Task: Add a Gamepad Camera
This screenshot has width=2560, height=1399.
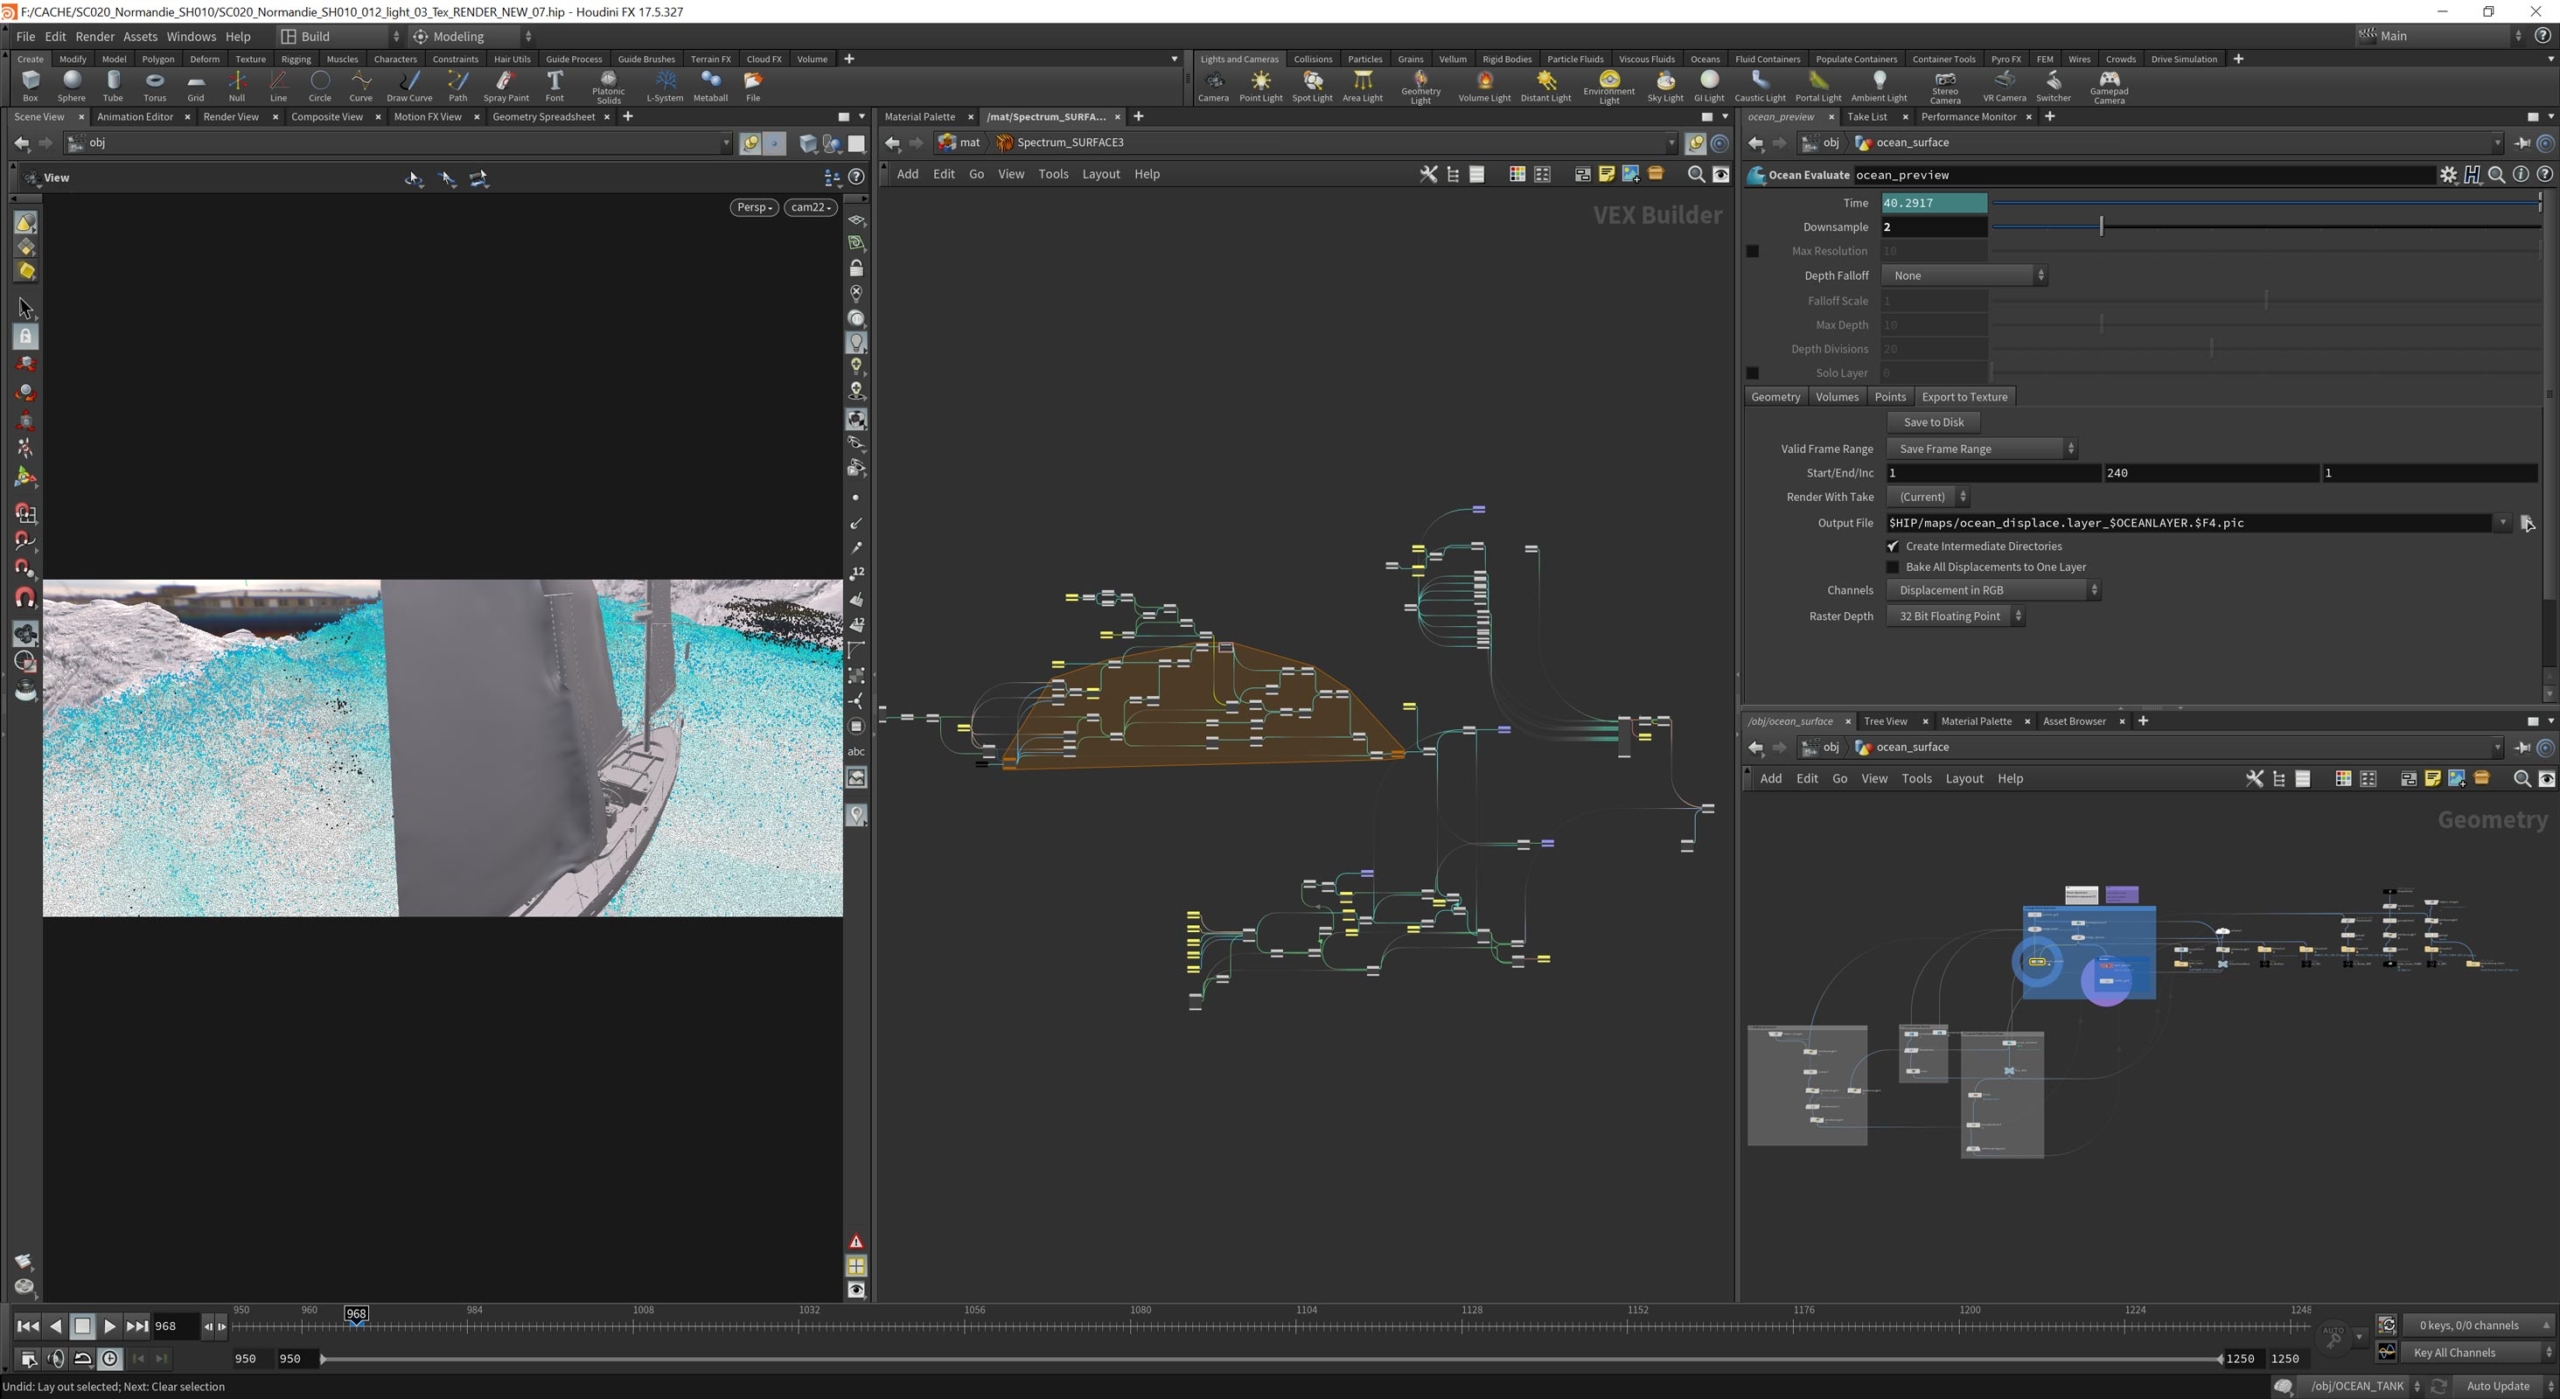Action: click(2109, 87)
